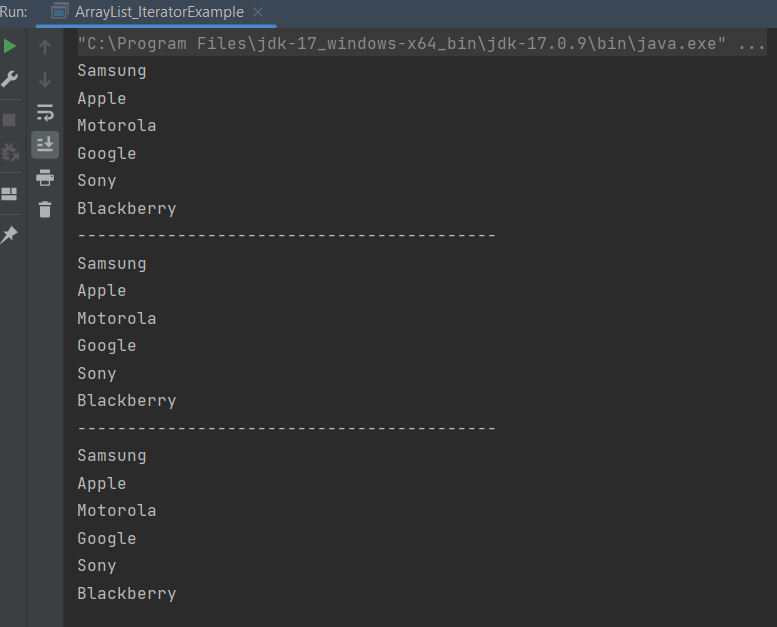Click the down arrow stack trace icon
The height and width of the screenshot is (627, 777).
tap(45, 79)
